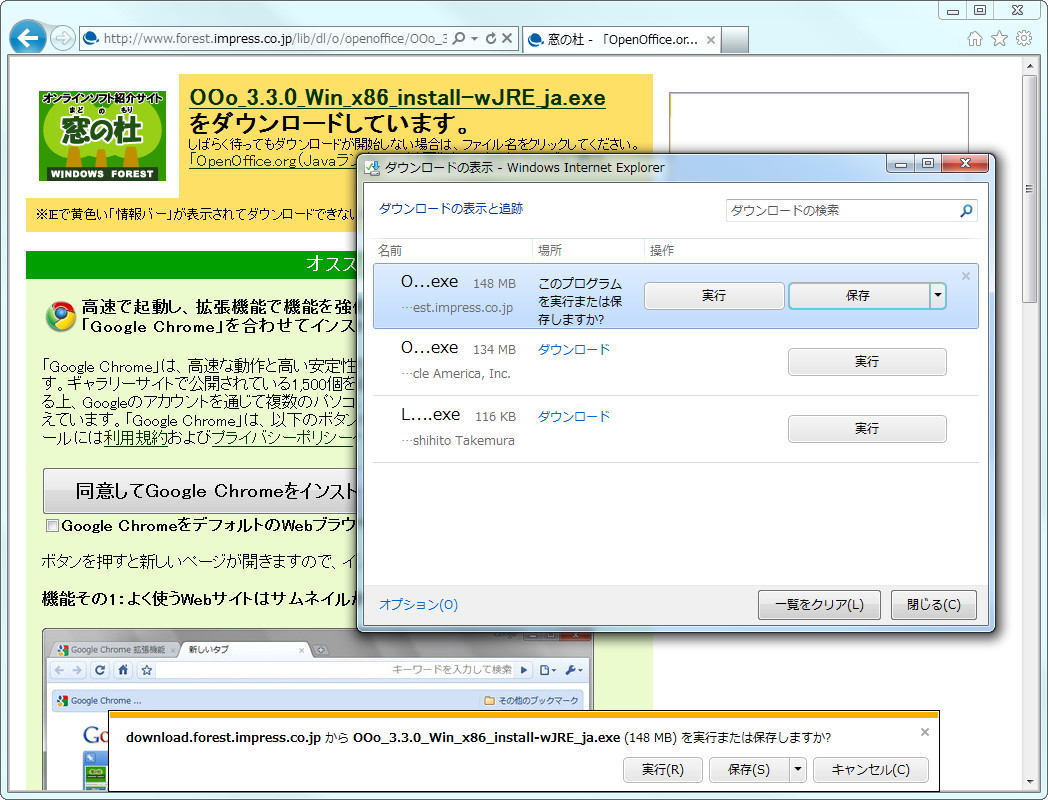
Task: Open the Tools gear icon
Action: coord(1022,38)
